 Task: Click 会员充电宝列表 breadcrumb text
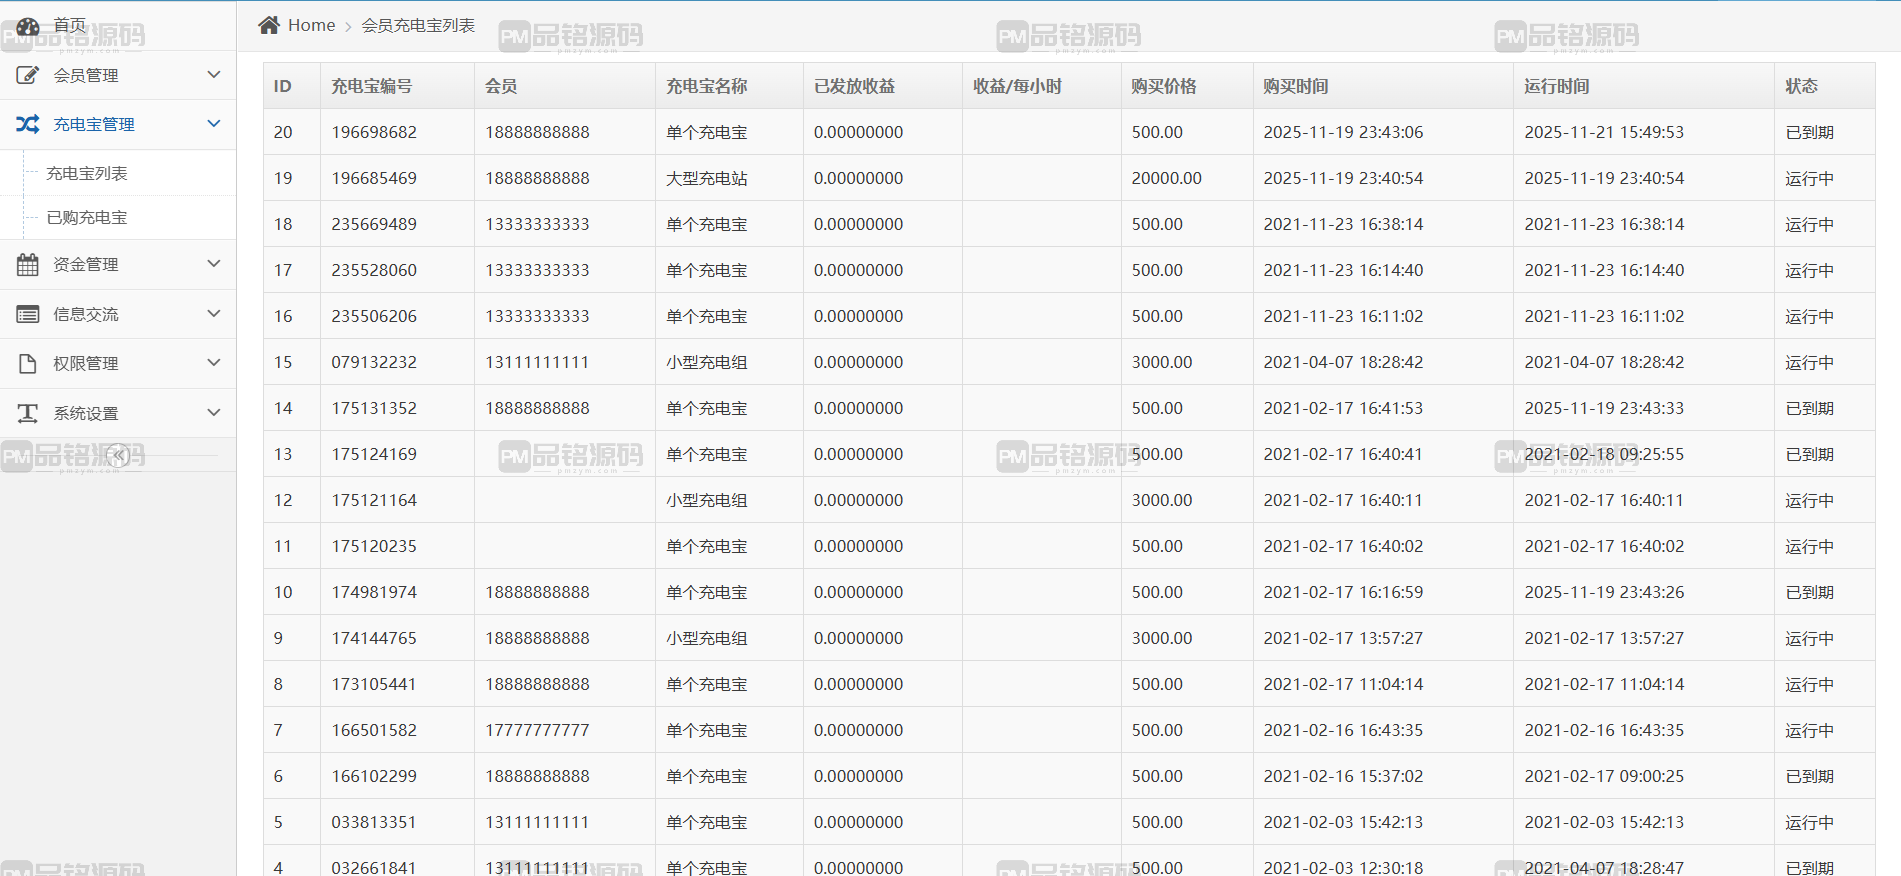pyautogui.click(x=418, y=25)
